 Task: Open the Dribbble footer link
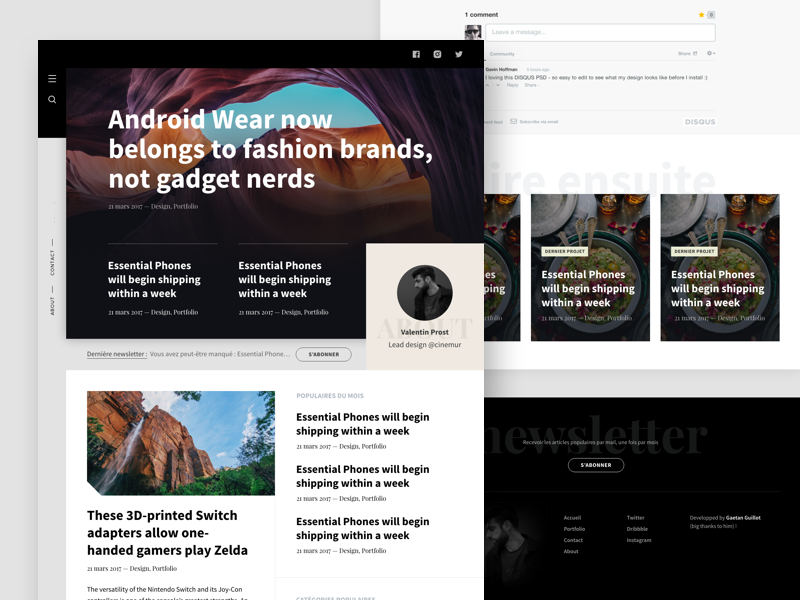[x=637, y=529]
